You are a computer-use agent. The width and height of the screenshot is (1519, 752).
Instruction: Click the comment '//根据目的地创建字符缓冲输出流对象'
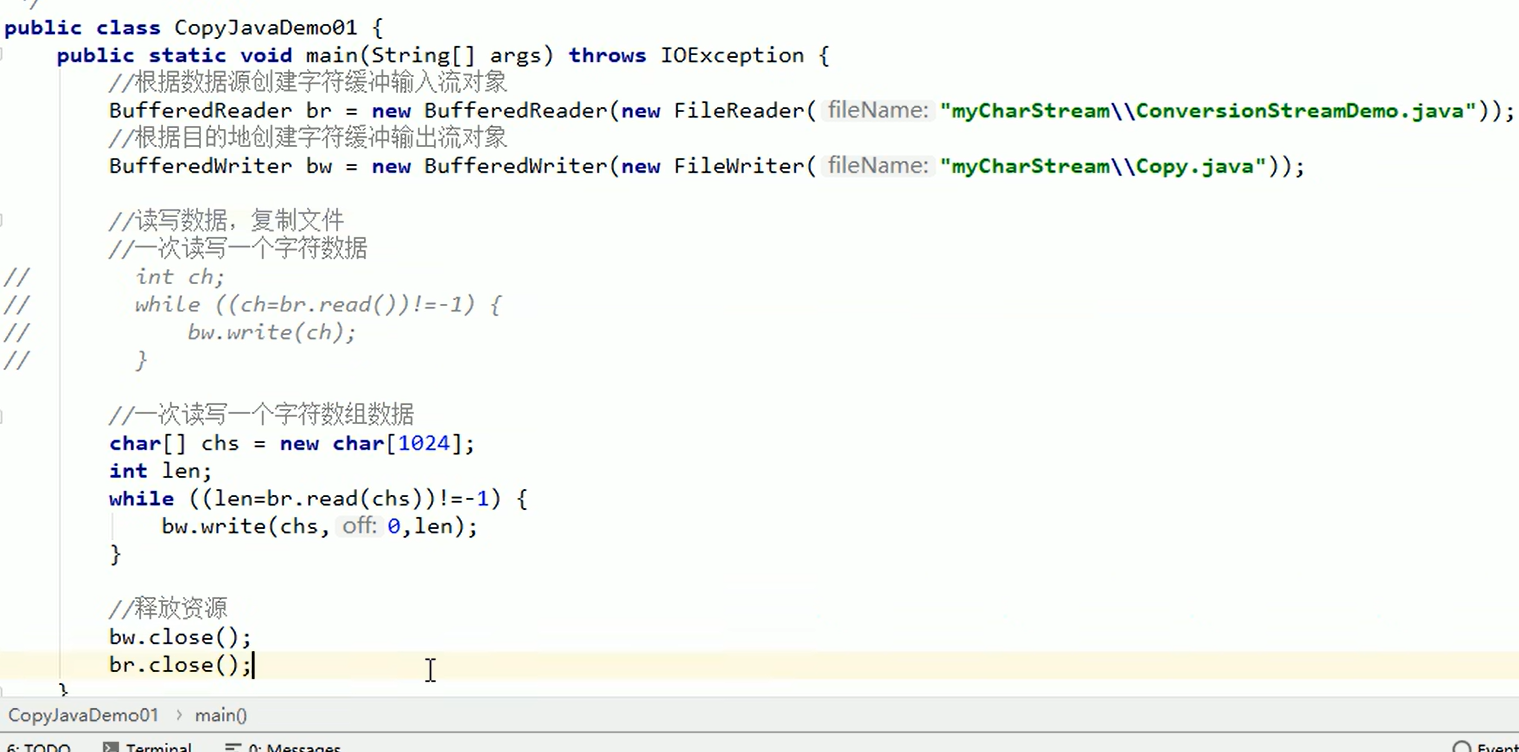(308, 138)
